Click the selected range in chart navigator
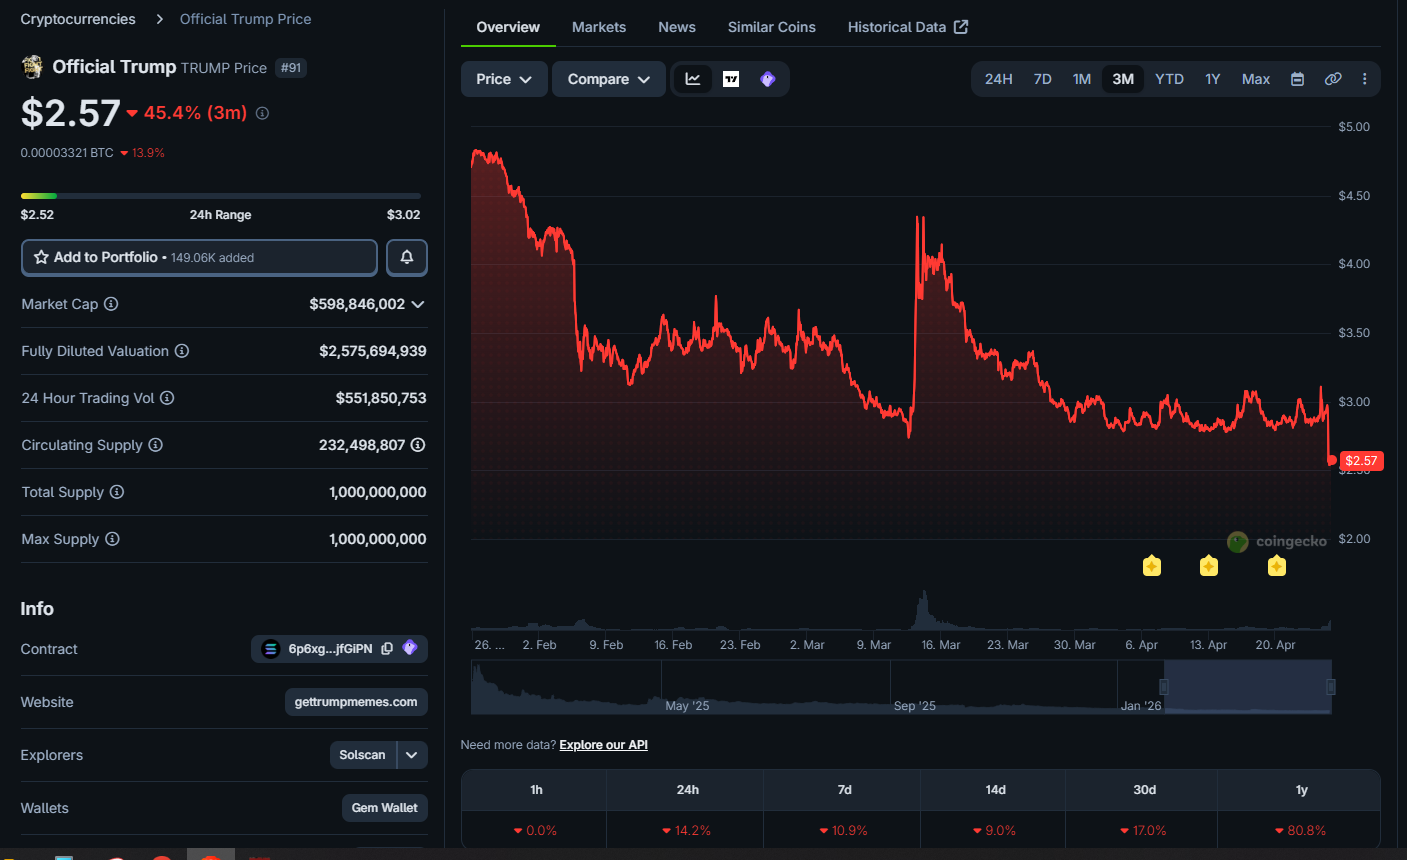Viewport: 1407px width, 860px height. (1248, 687)
